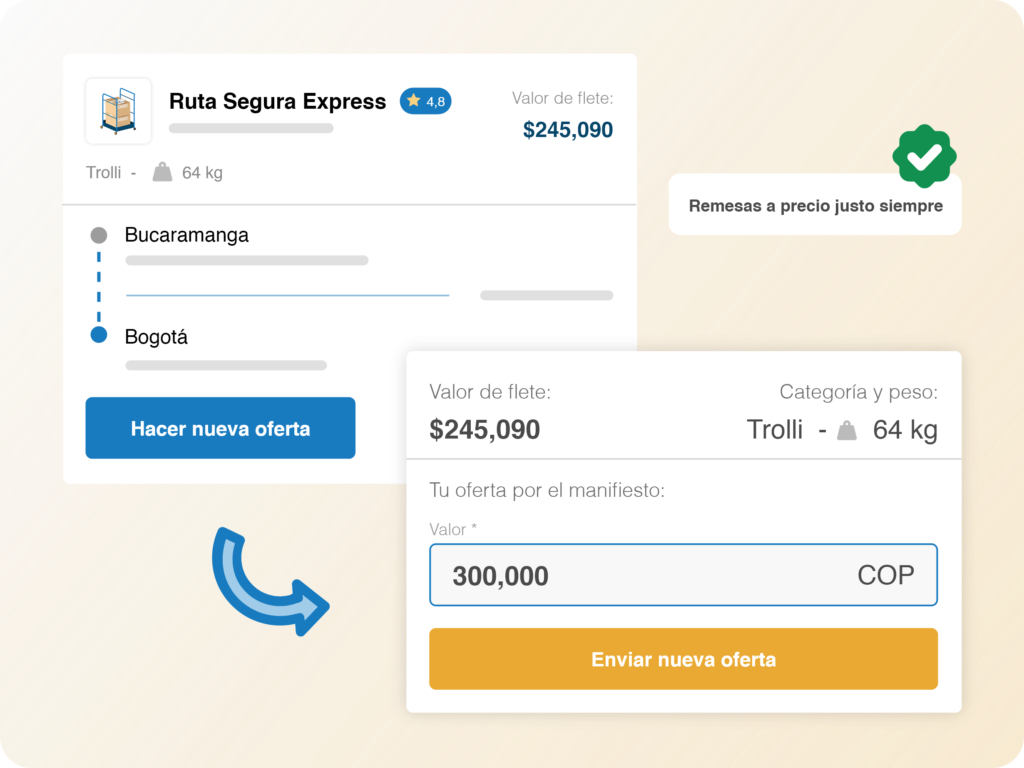Click the gray Bucaramanga origin dot
The image size is (1024, 768).
98,236
